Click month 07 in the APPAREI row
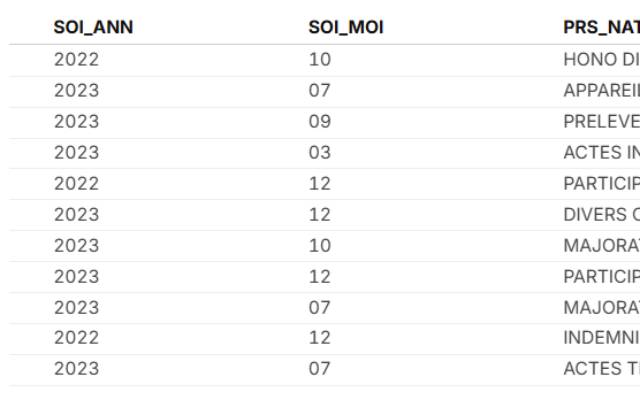 coord(320,90)
